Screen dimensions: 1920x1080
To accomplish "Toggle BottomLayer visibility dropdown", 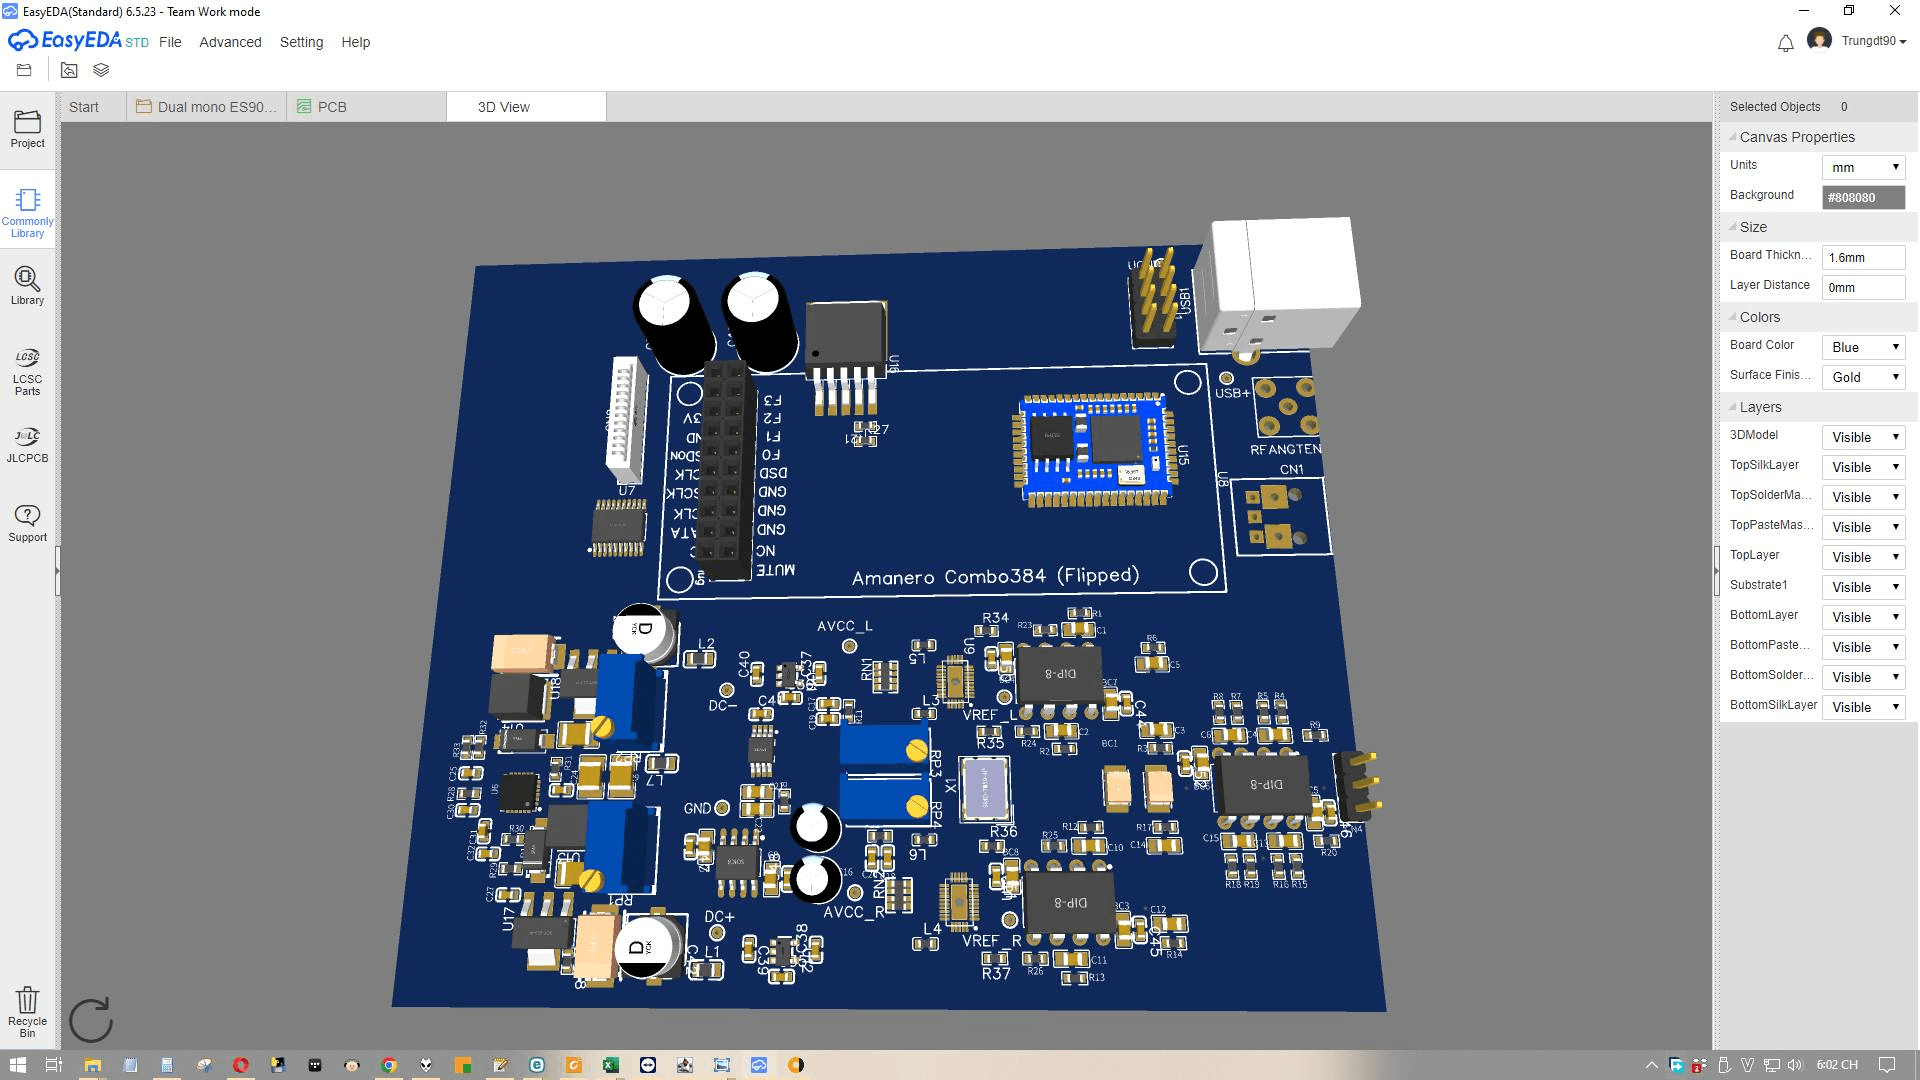I will coord(1863,617).
